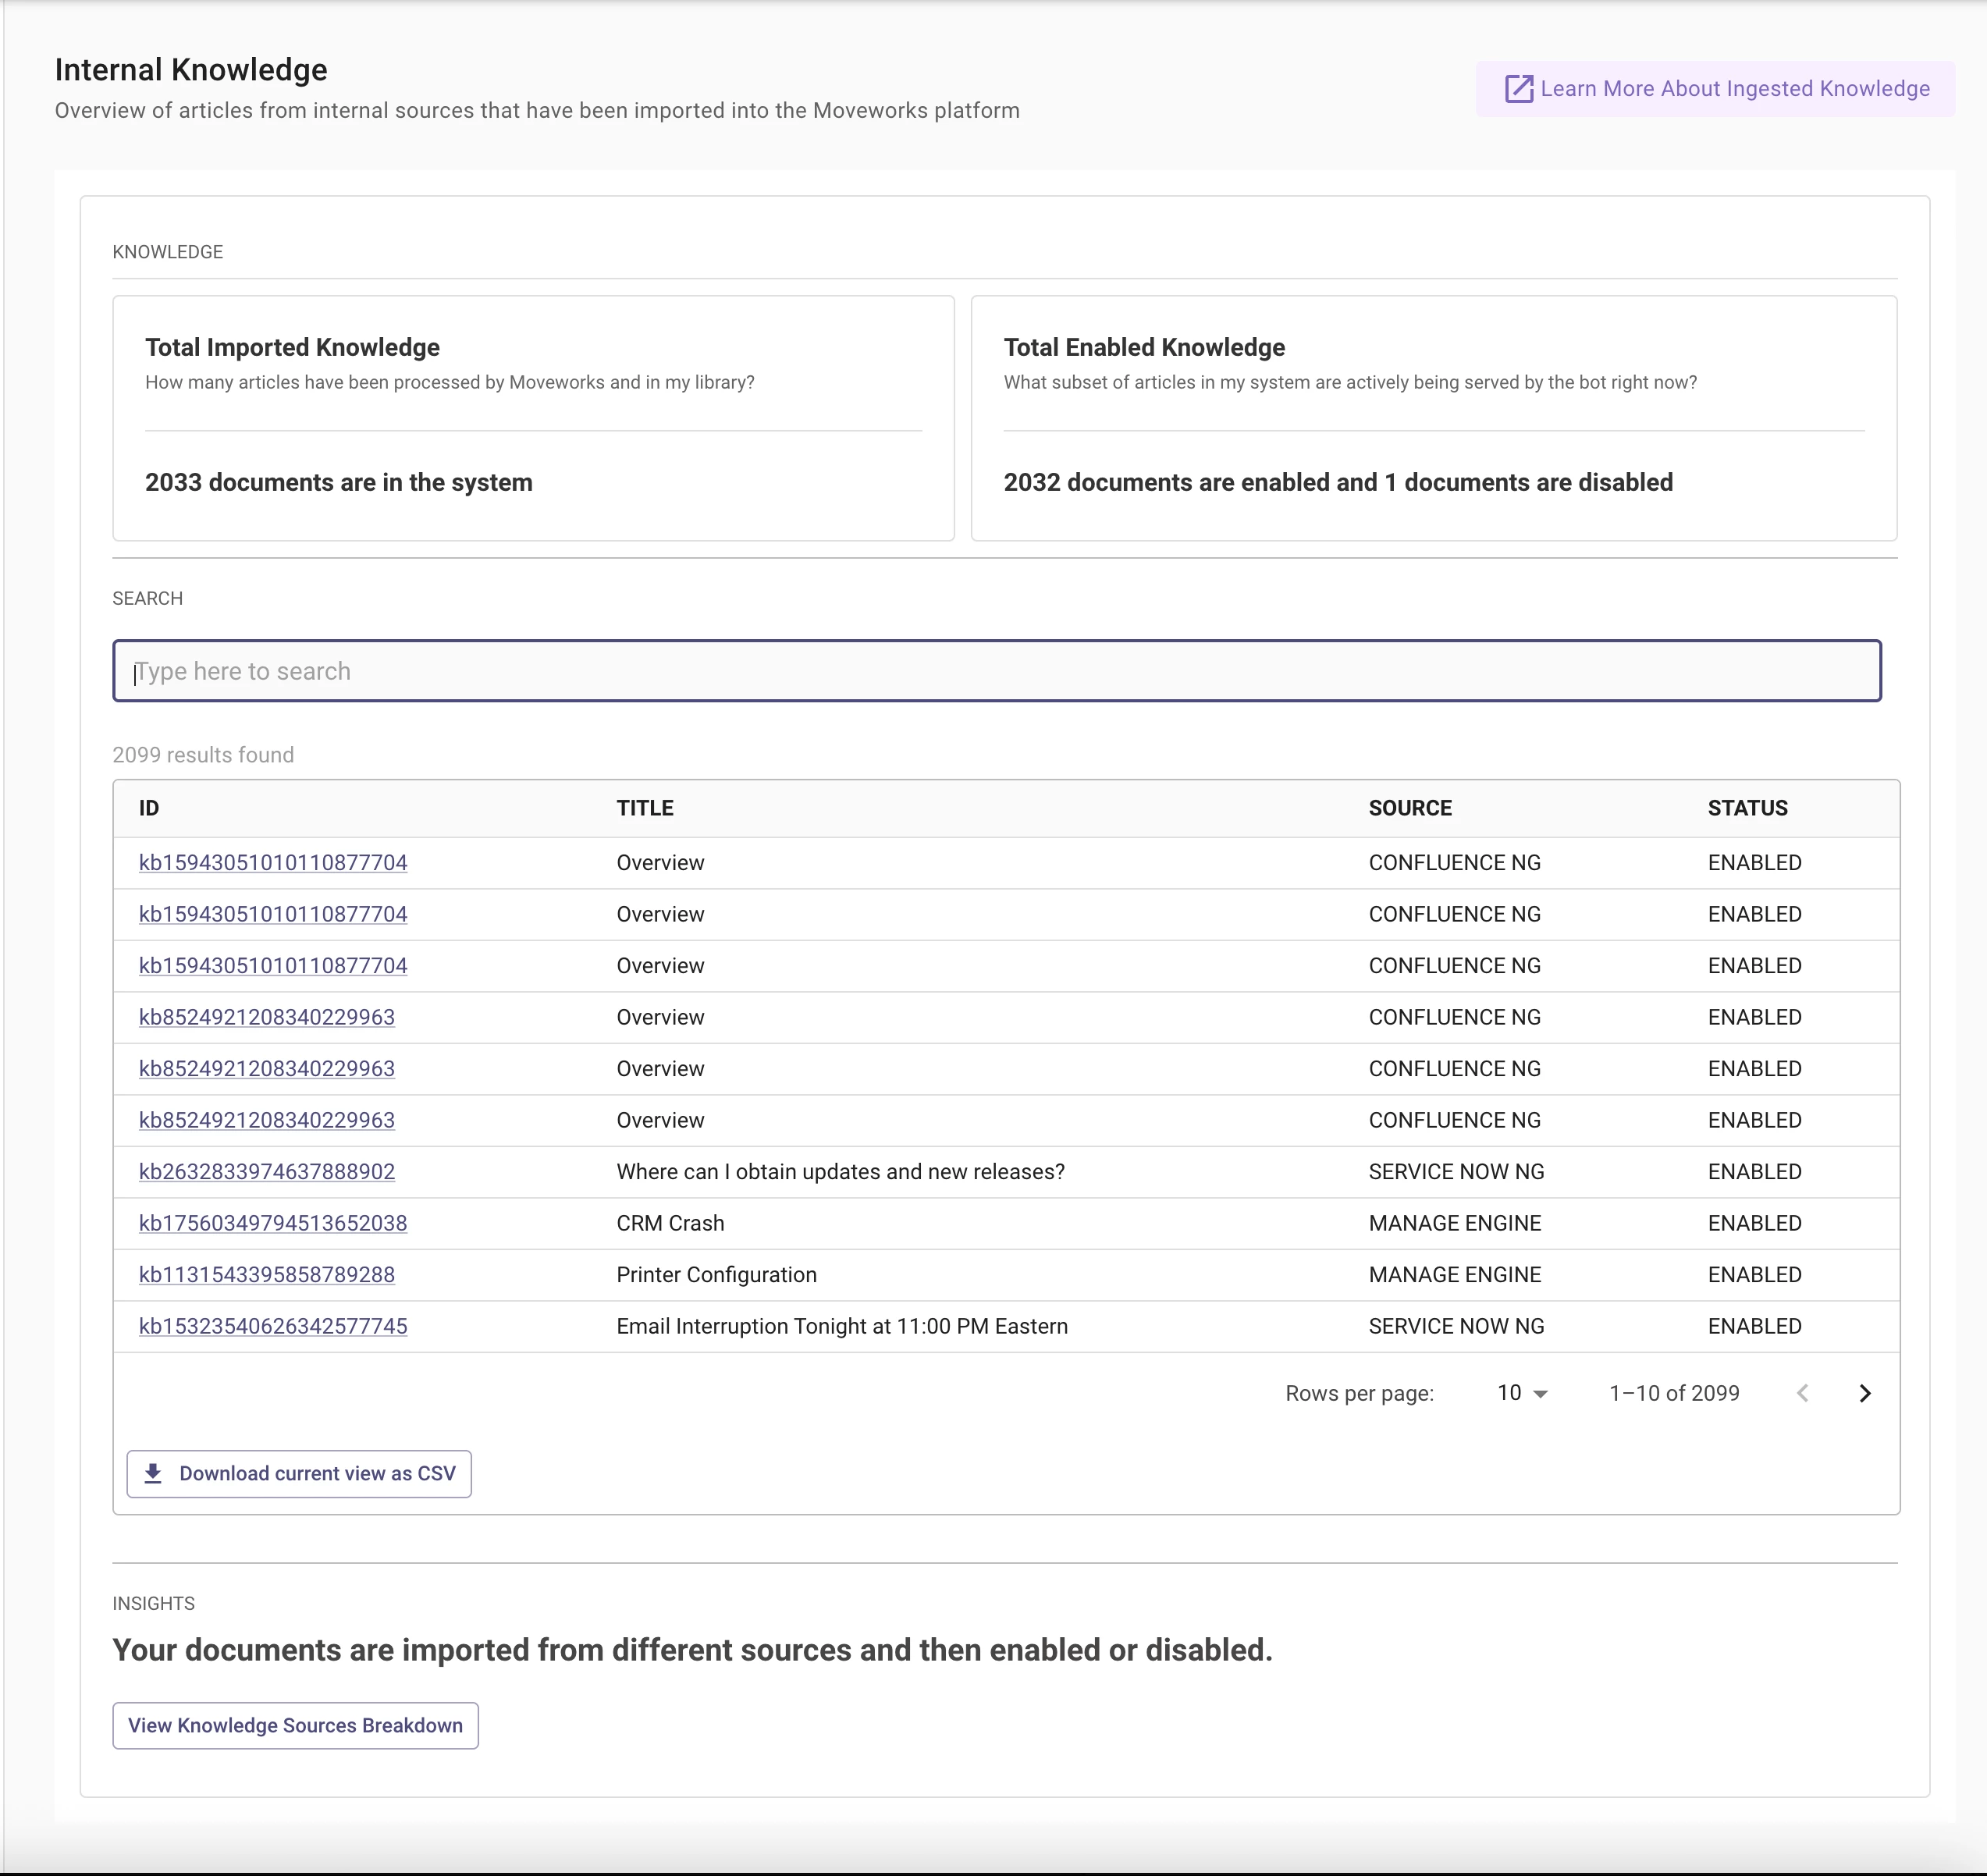Open article kb2632833974637888902
Image resolution: width=1987 pixels, height=1876 pixels.
[267, 1171]
